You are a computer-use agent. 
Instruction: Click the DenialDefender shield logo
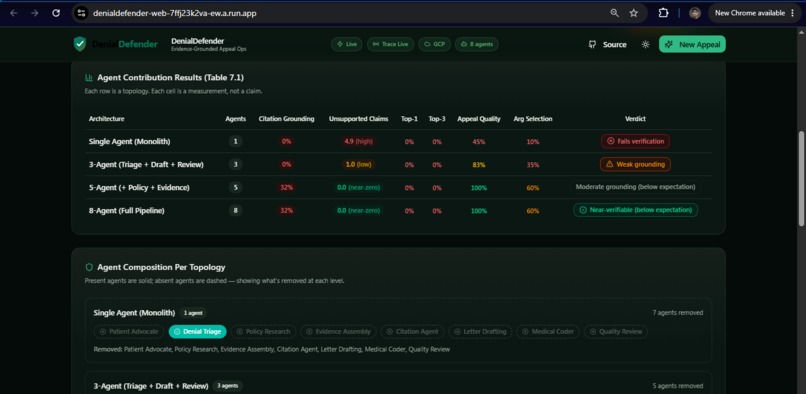pos(80,44)
